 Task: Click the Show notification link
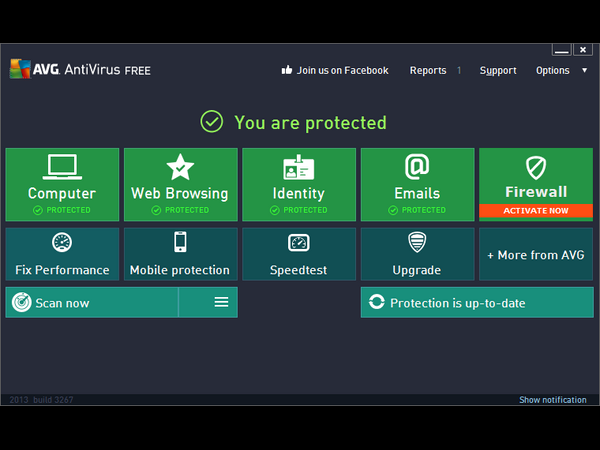tap(553, 400)
